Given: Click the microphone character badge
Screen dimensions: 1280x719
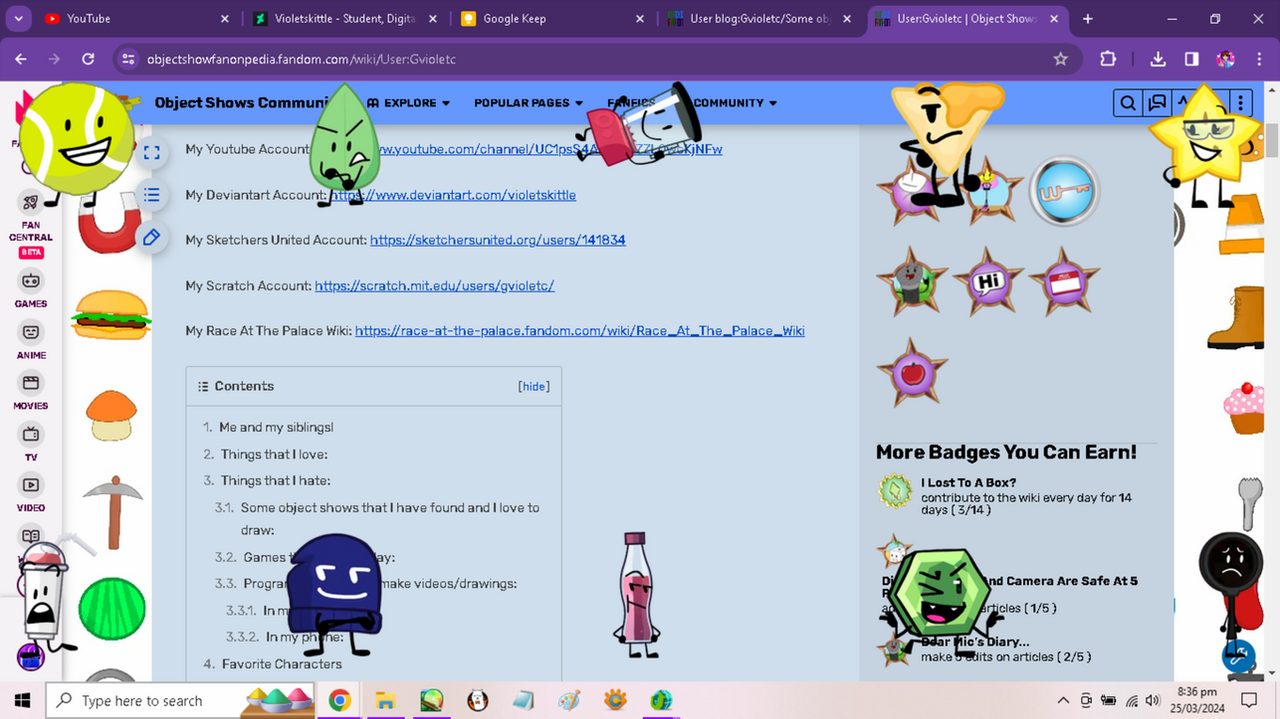Looking at the screenshot, I should click(912, 281).
